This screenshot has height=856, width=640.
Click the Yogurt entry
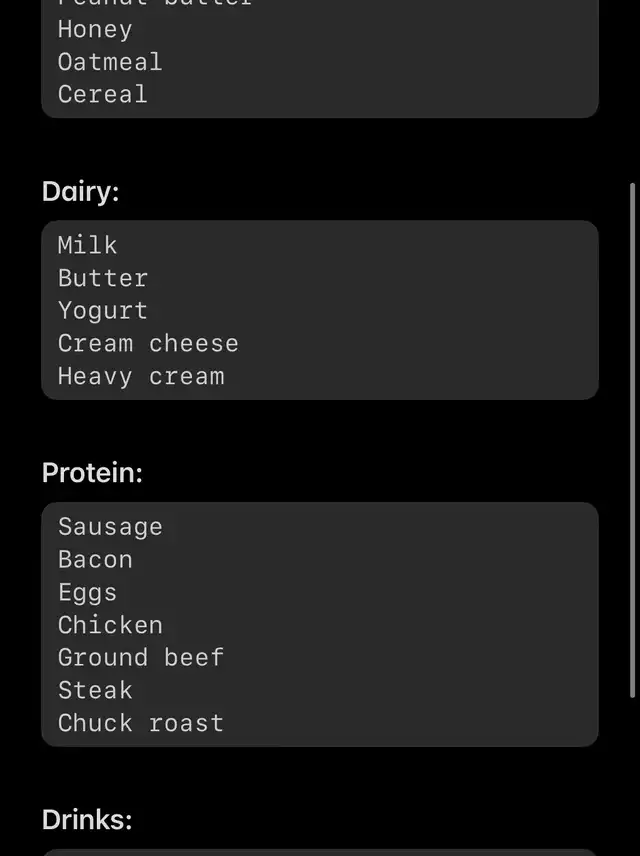point(103,311)
